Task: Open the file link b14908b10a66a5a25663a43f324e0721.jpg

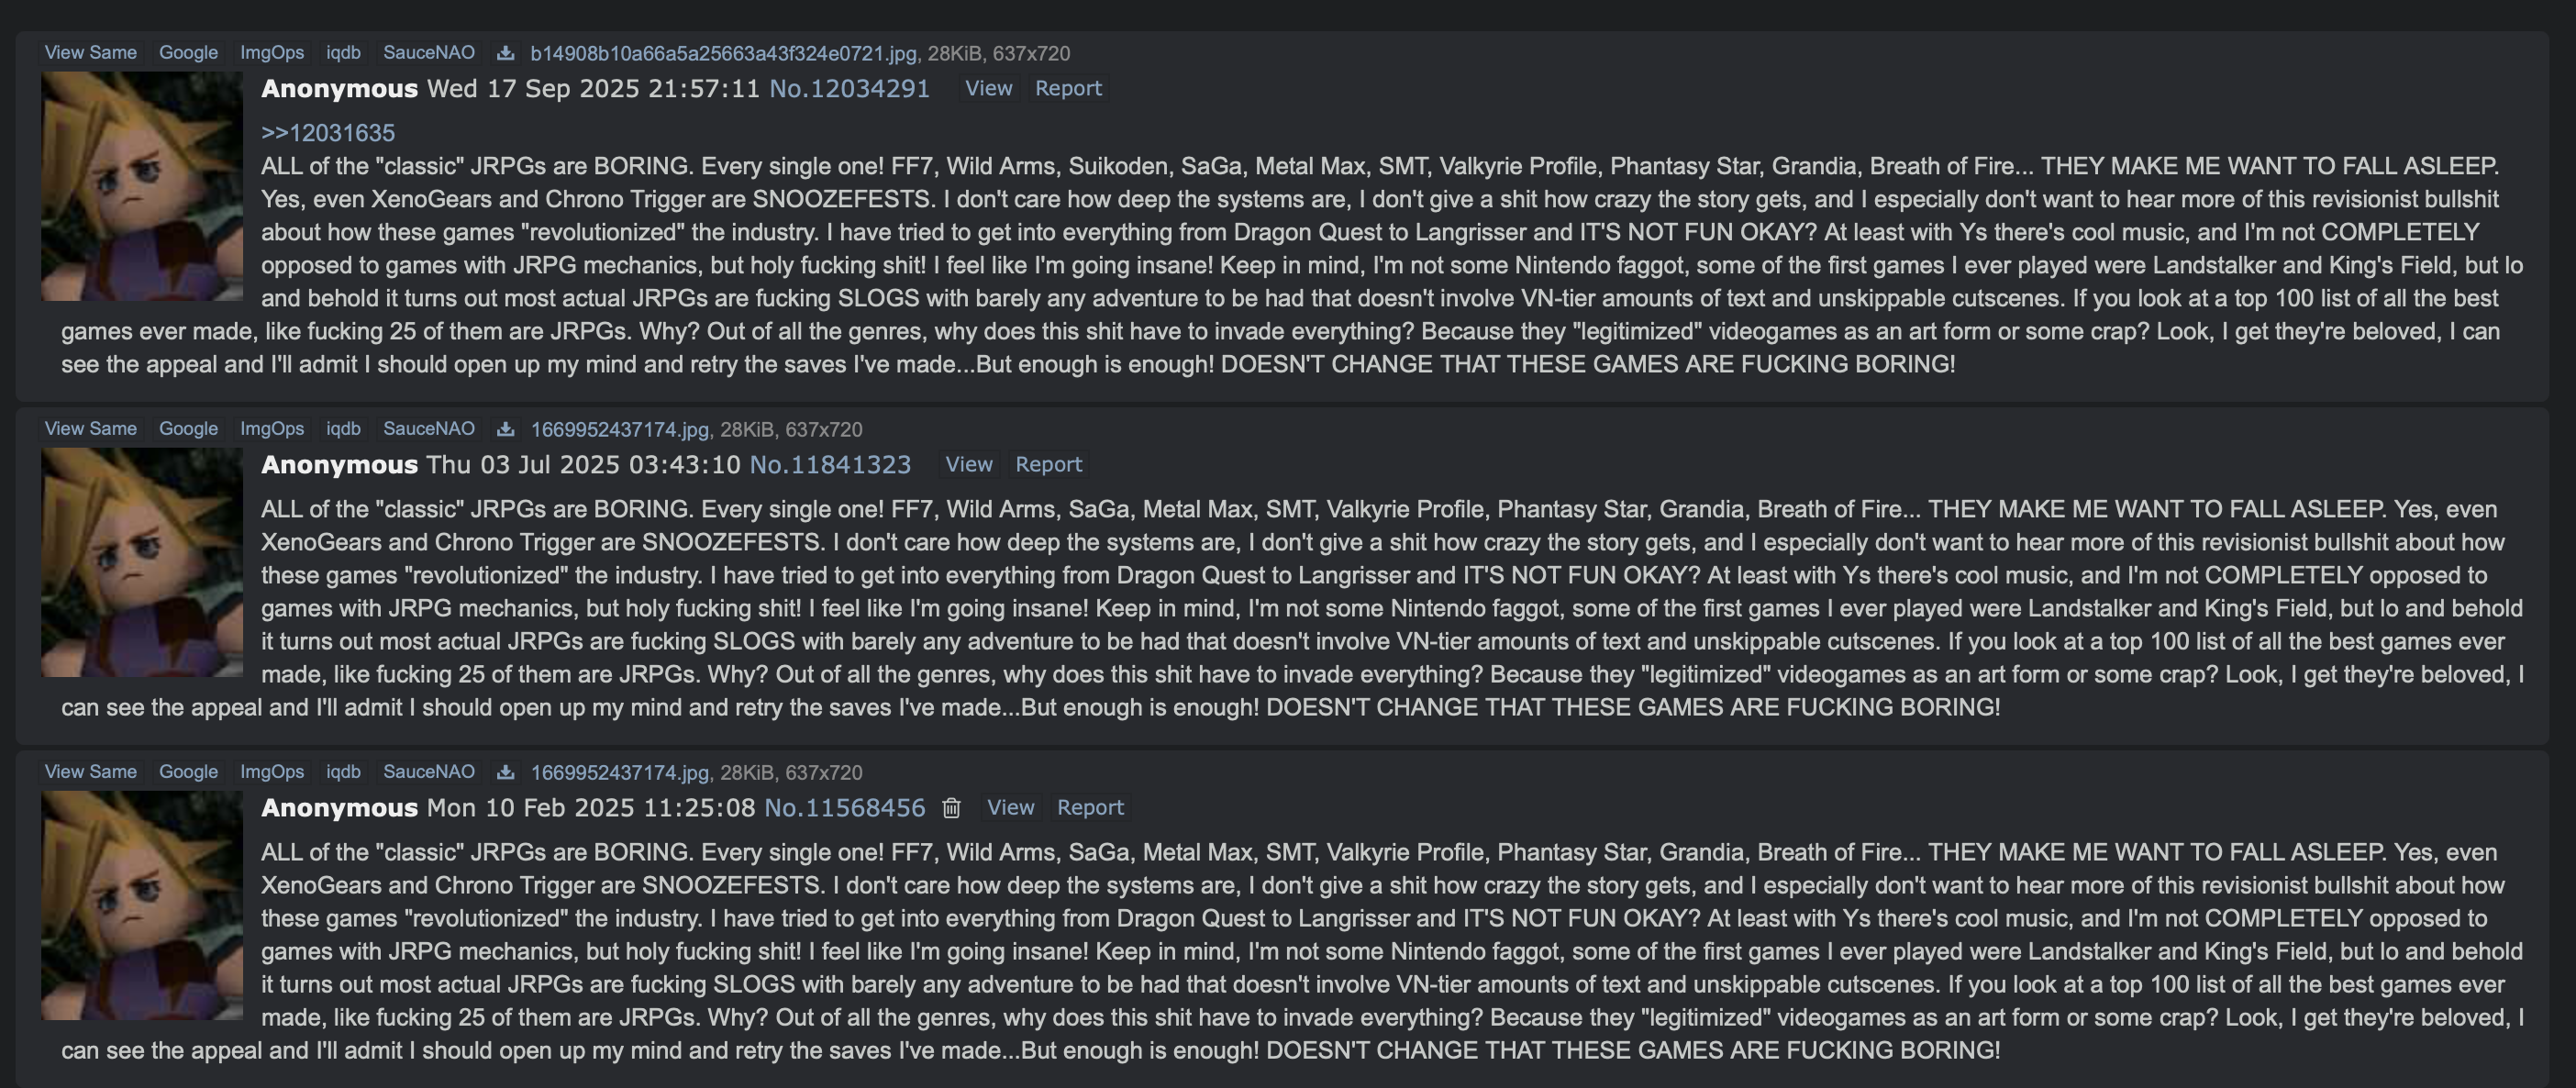Action: pyautogui.click(x=723, y=54)
